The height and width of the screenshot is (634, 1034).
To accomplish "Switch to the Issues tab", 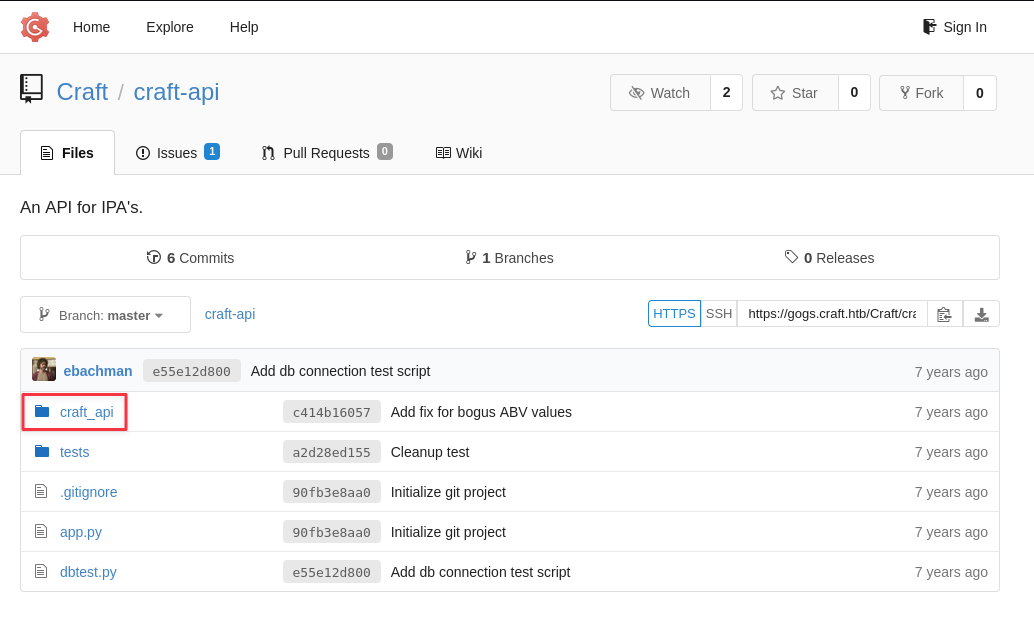I will pos(177,153).
